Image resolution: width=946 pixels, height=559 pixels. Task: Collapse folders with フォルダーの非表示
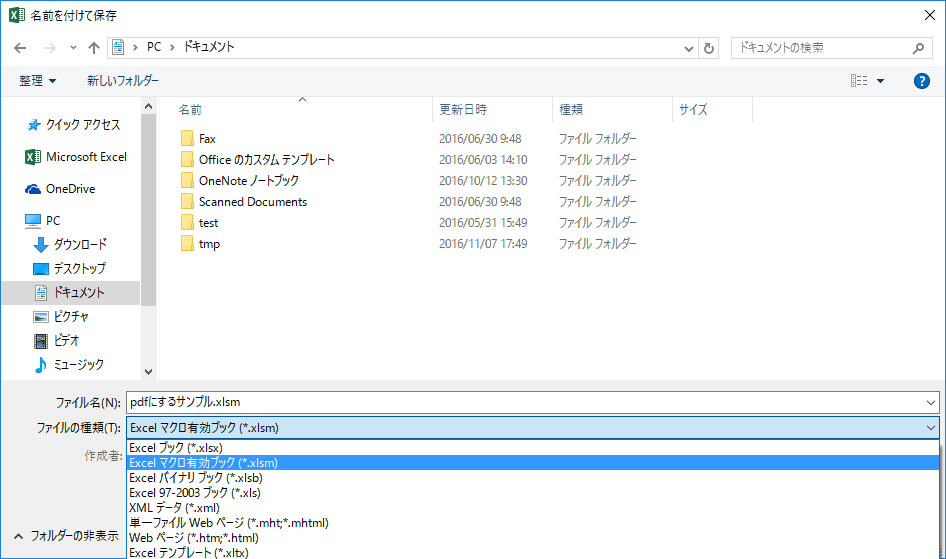pyautogui.click(x=66, y=535)
